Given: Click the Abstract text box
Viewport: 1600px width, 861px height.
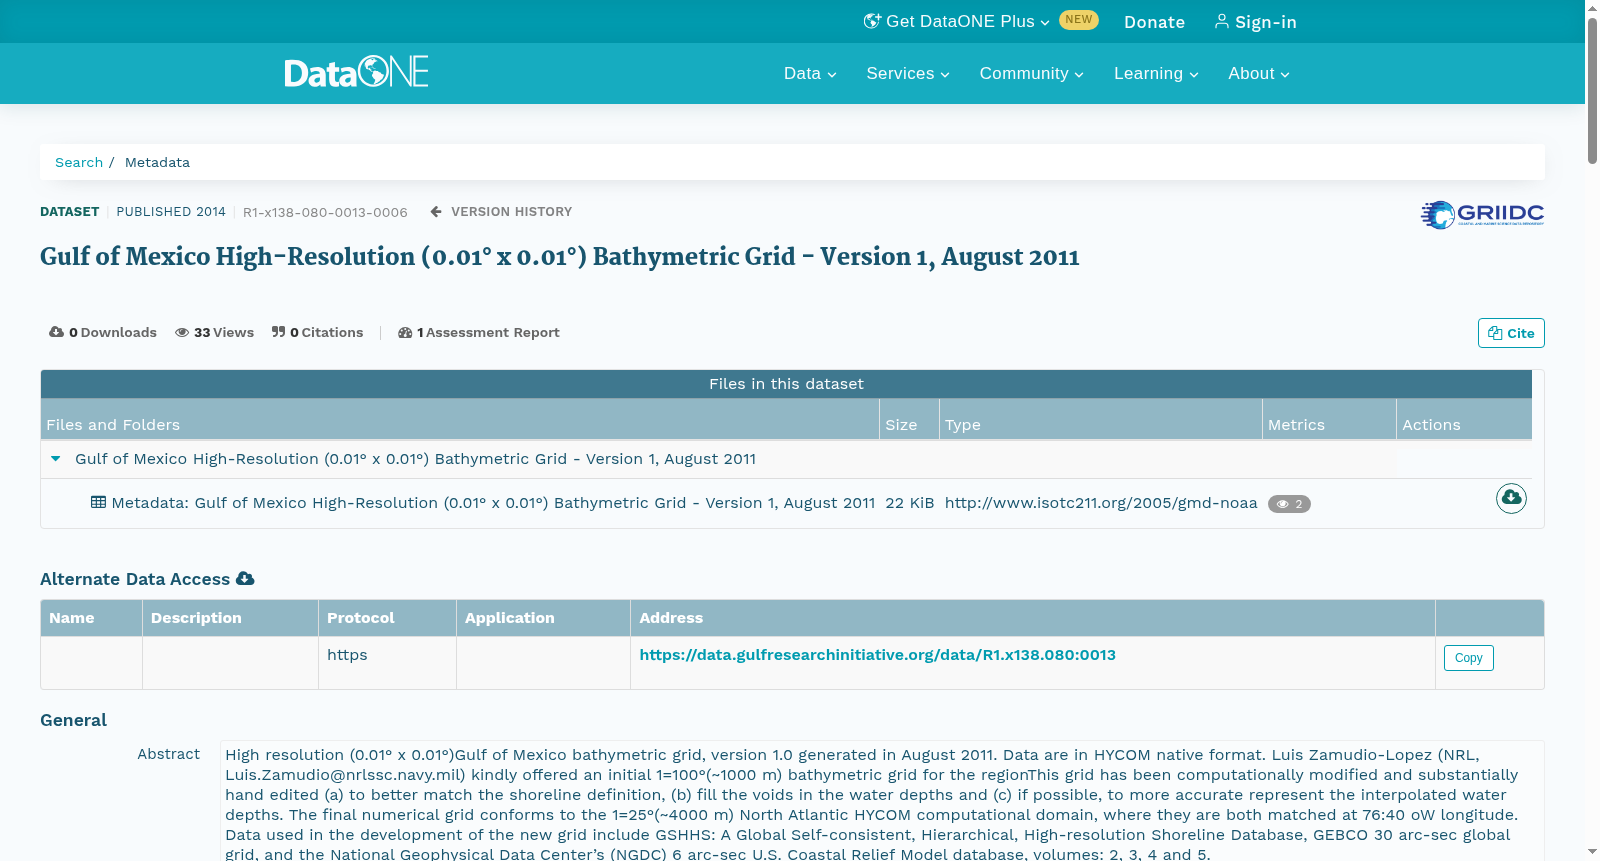Looking at the screenshot, I should point(882,801).
